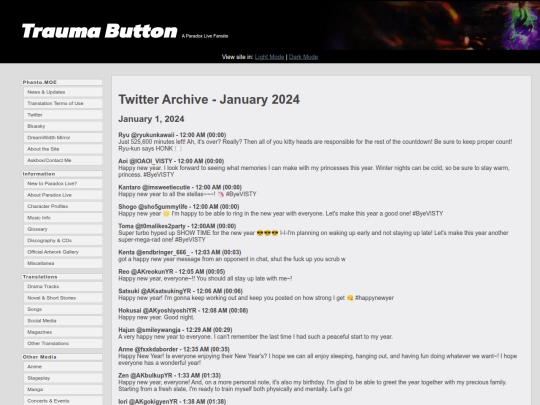
Task: Click the sun emoji in Shogo's tweet
Action: click(x=166, y=214)
